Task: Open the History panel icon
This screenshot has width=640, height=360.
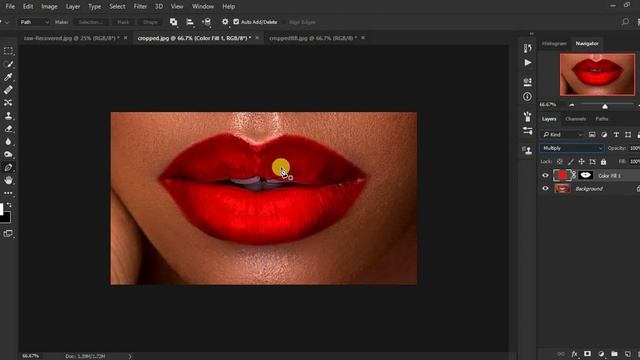Action: 527,48
